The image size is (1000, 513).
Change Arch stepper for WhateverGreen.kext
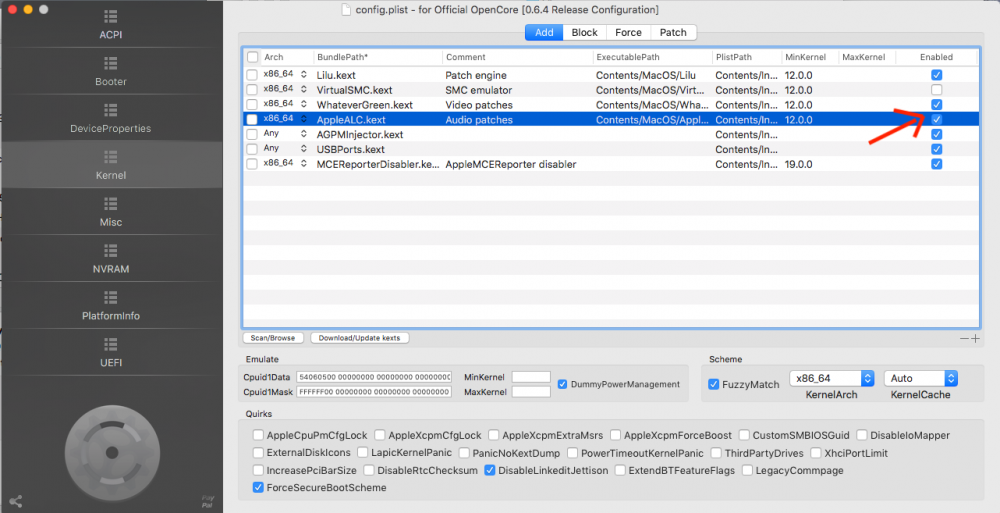(x=304, y=104)
